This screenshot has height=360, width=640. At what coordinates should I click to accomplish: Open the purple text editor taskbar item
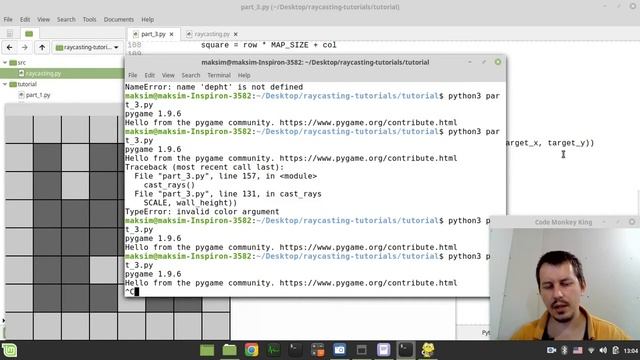[384, 350]
